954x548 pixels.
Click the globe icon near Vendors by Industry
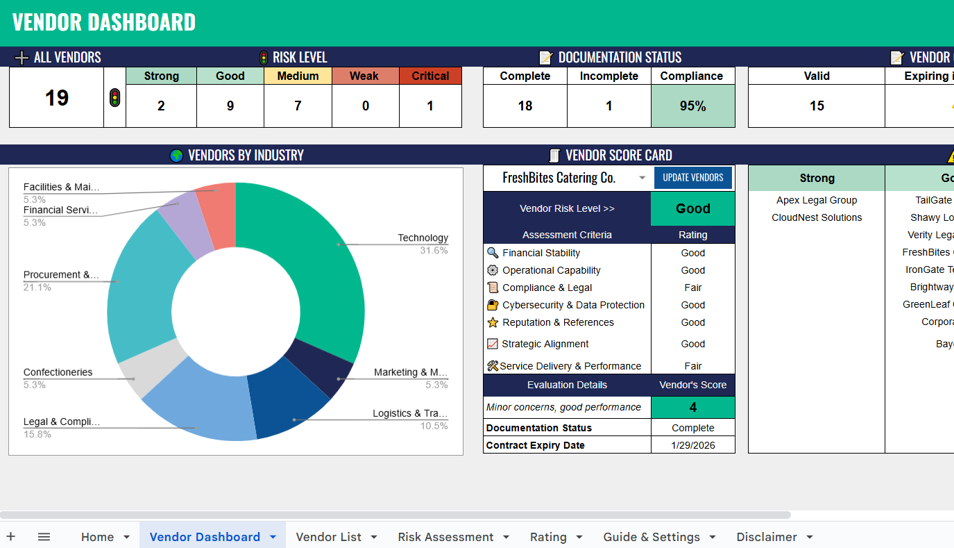[176, 155]
